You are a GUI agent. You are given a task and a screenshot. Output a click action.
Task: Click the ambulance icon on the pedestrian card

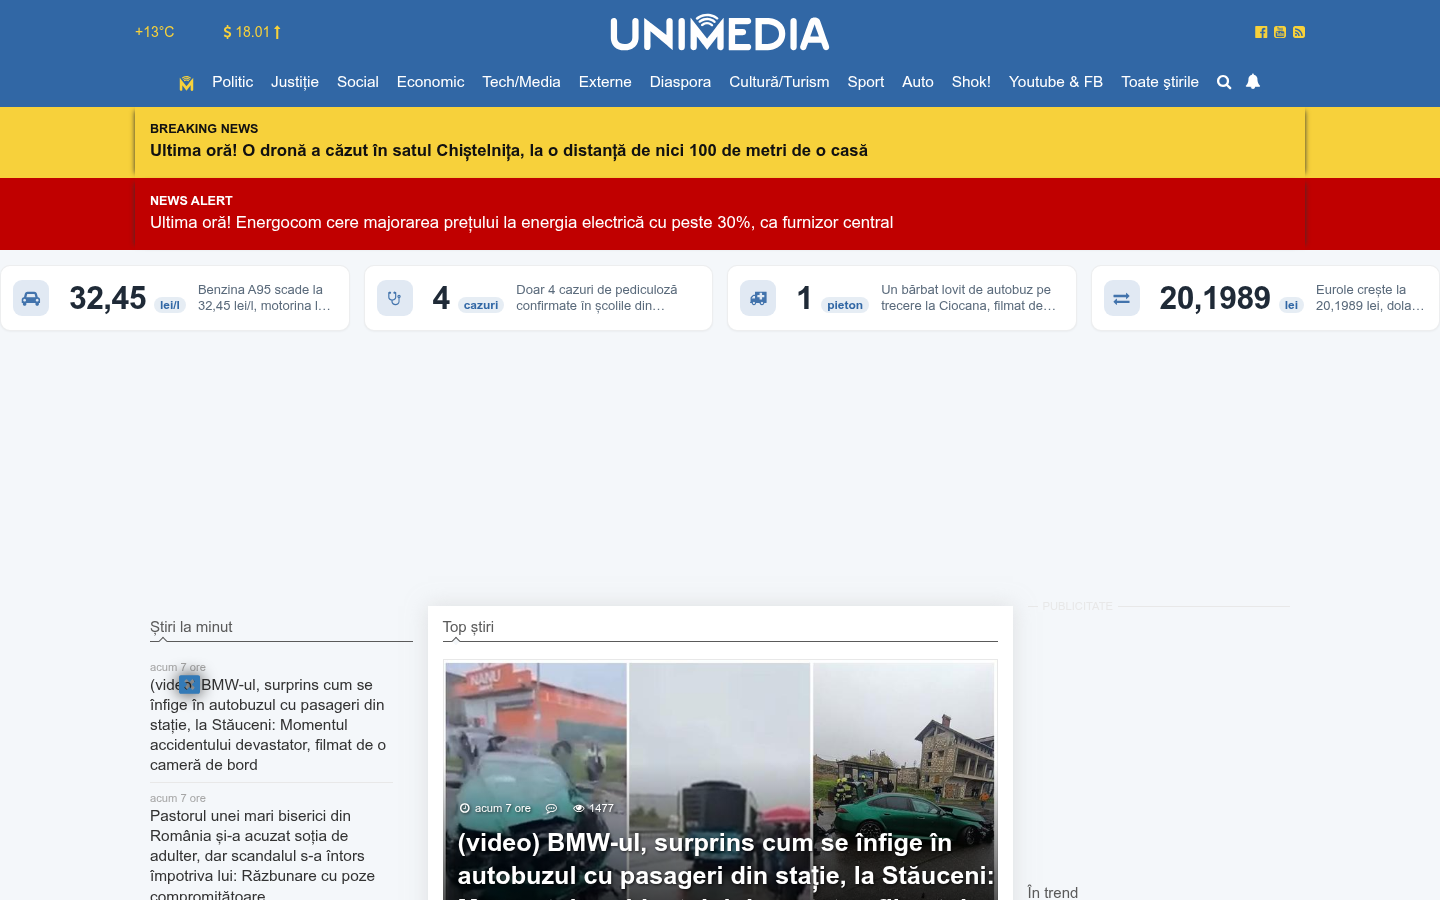(758, 298)
